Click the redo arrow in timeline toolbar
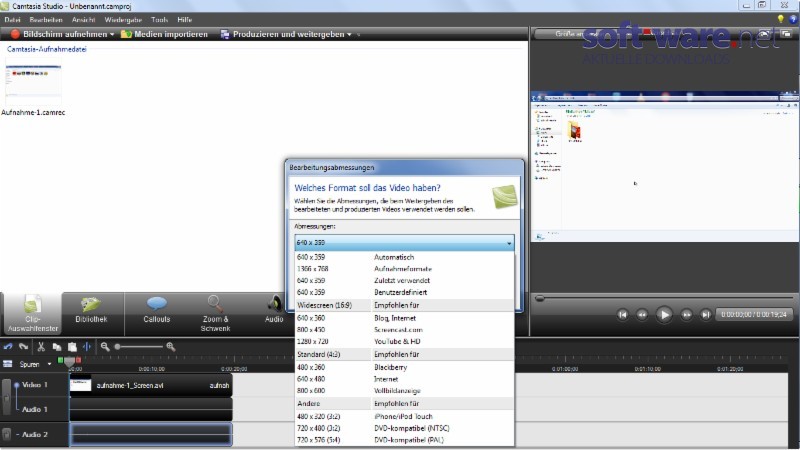Viewport: 800px width, 450px height. click(x=23, y=346)
